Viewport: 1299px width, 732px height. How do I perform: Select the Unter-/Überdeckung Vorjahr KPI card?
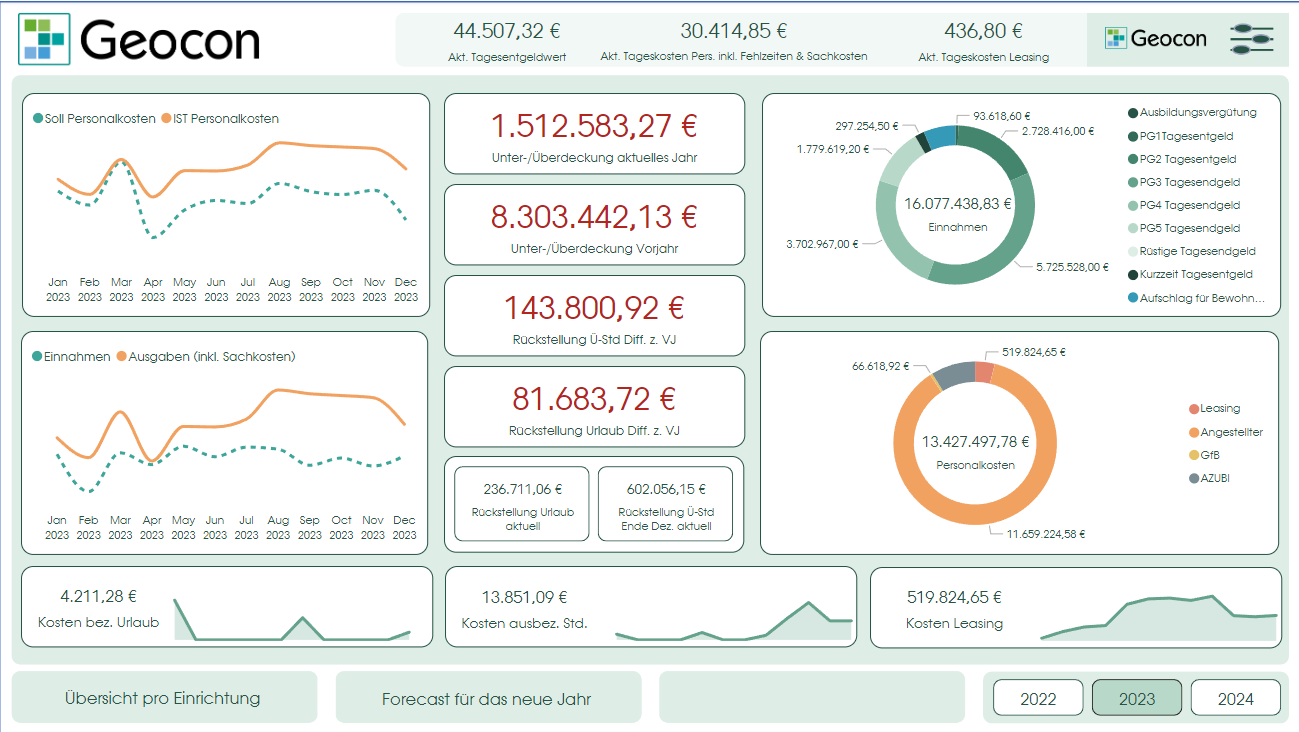tap(594, 225)
